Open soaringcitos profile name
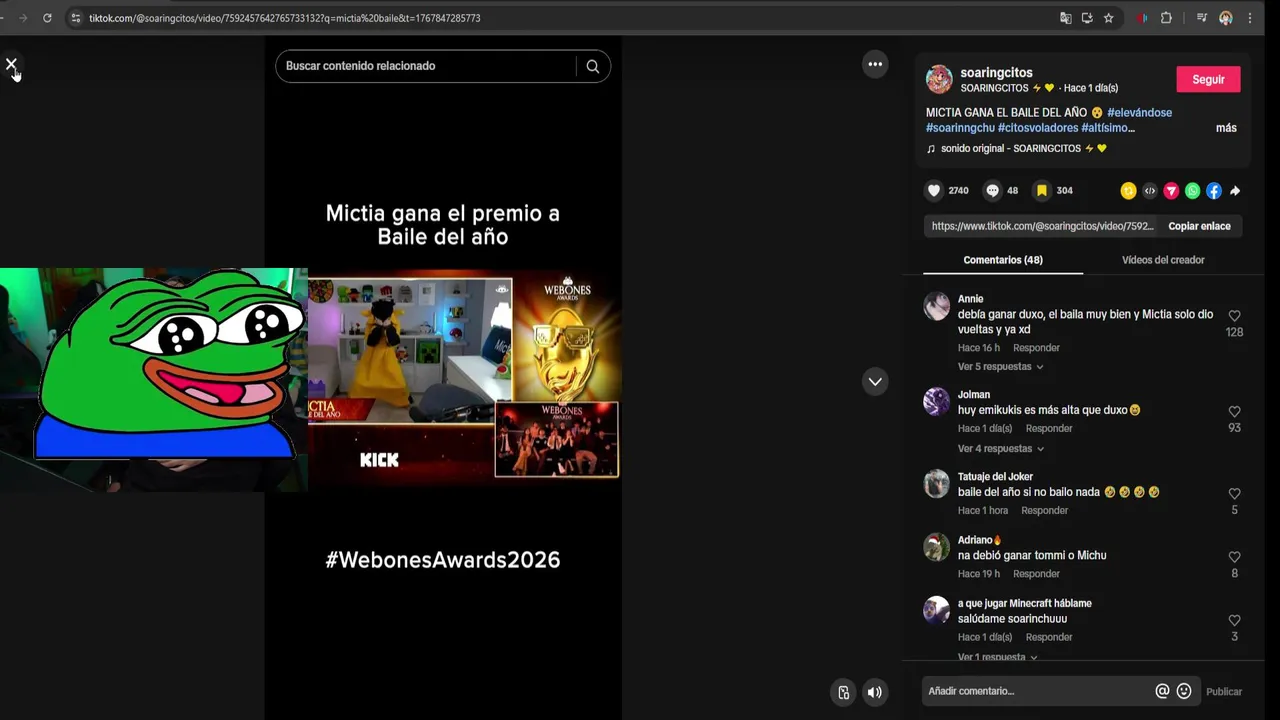The image size is (1280, 720). pyautogui.click(x=996, y=73)
